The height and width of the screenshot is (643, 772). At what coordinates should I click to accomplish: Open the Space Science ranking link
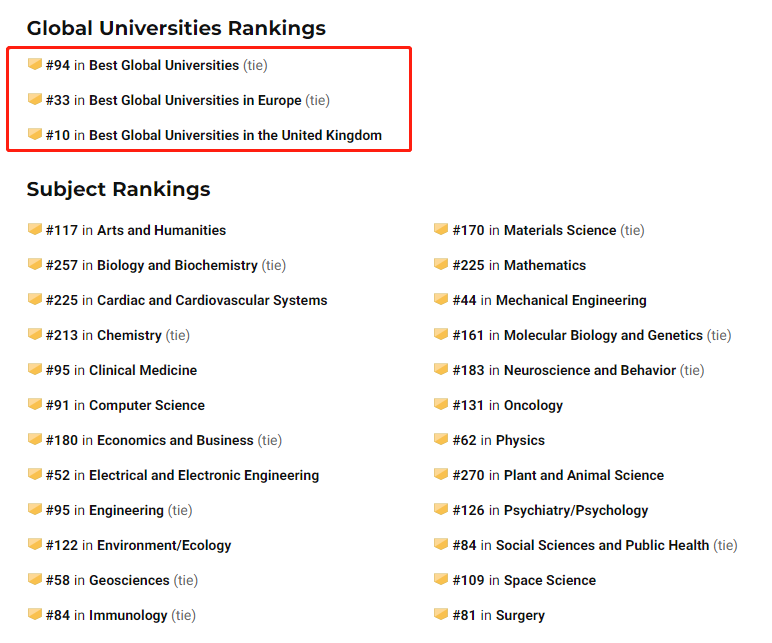tap(550, 580)
